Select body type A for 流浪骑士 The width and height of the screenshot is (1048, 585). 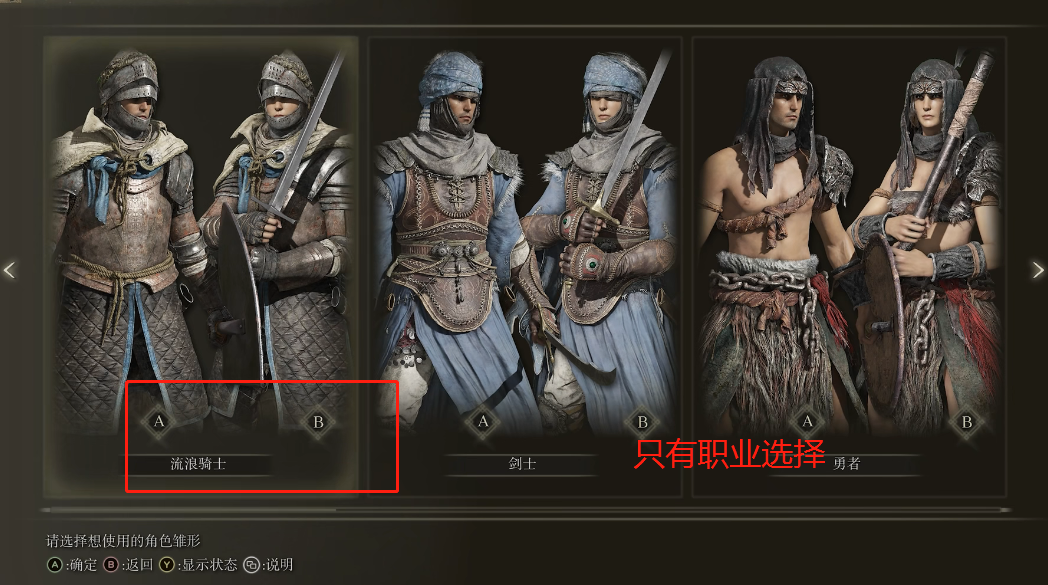point(158,421)
